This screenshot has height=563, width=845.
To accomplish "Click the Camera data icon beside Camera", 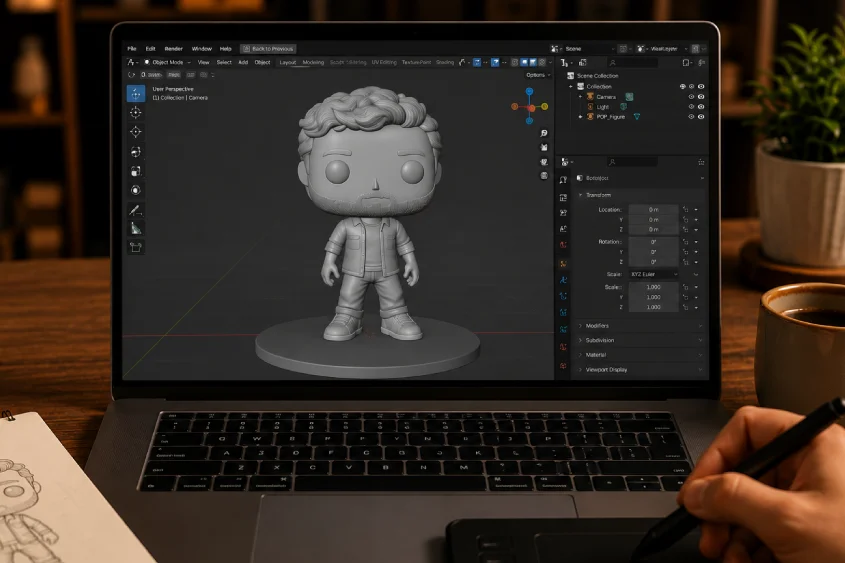I will (629, 97).
